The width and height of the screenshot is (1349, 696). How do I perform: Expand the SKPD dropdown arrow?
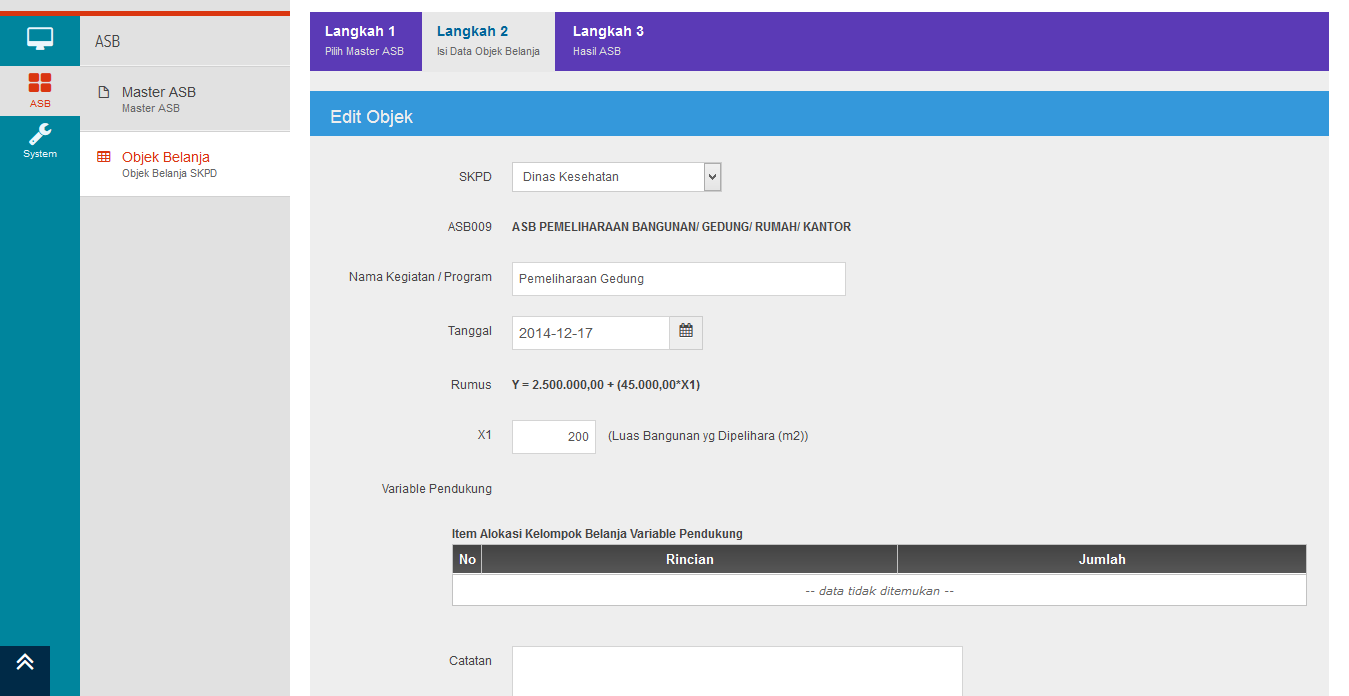(x=712, y=177)
